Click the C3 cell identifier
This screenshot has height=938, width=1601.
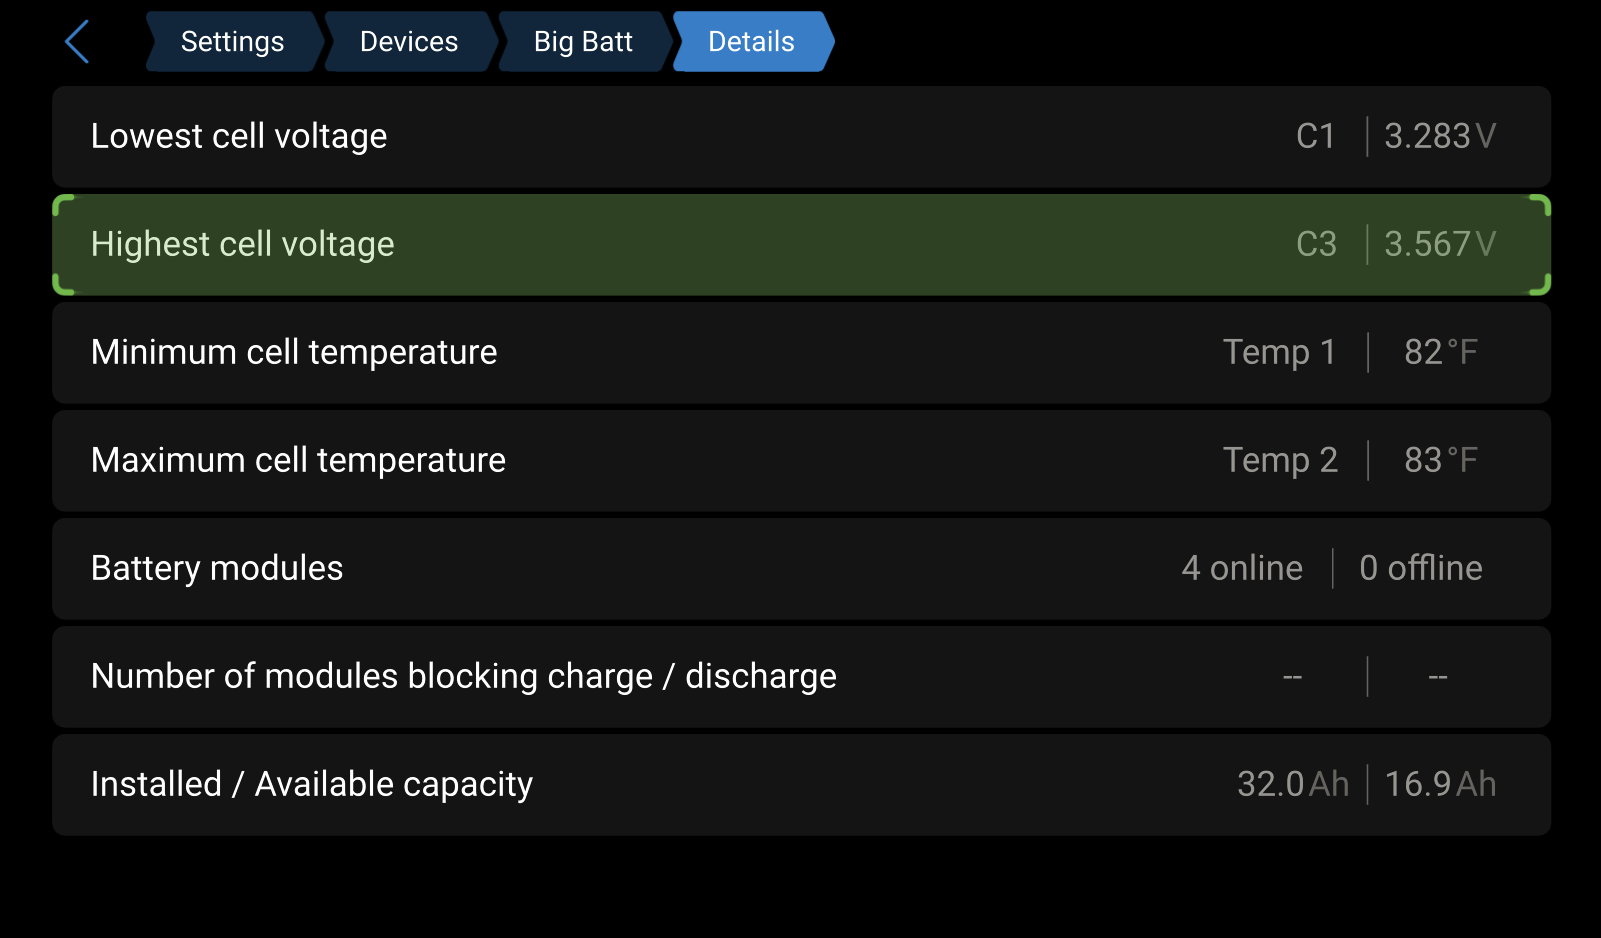(x=1316, y=244)
